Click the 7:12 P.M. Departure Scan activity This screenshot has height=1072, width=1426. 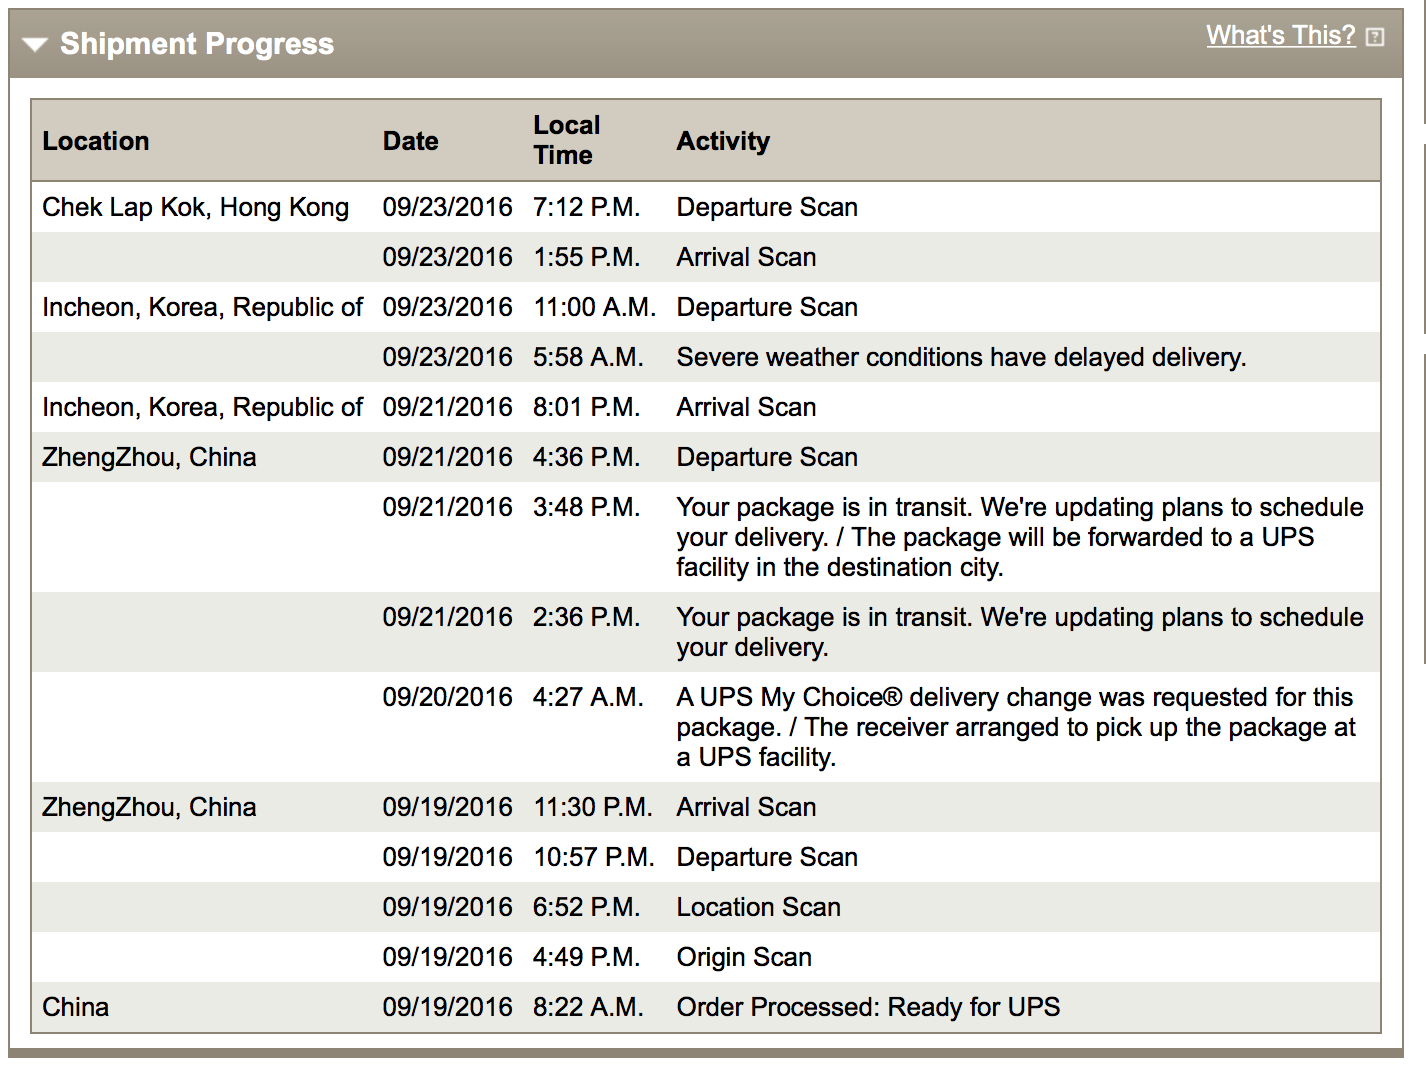point(767,207)
